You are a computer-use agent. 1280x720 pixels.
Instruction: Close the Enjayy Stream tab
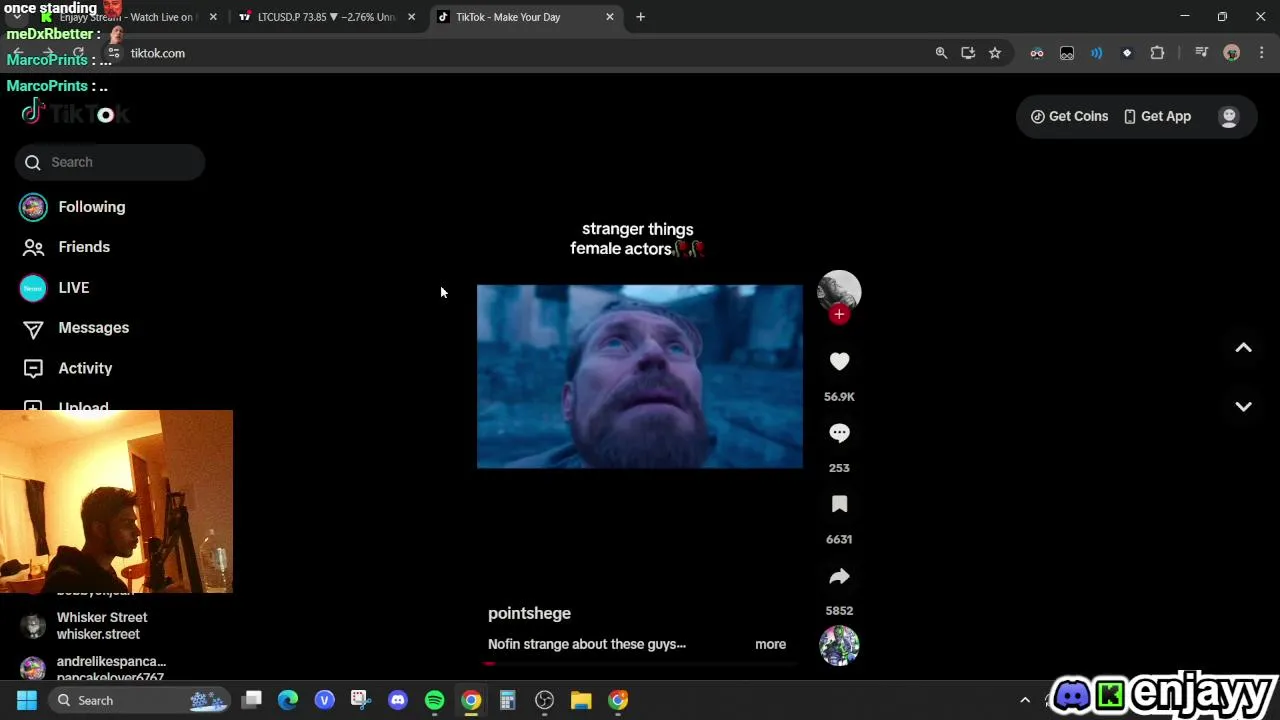click(x=213, y=17)
